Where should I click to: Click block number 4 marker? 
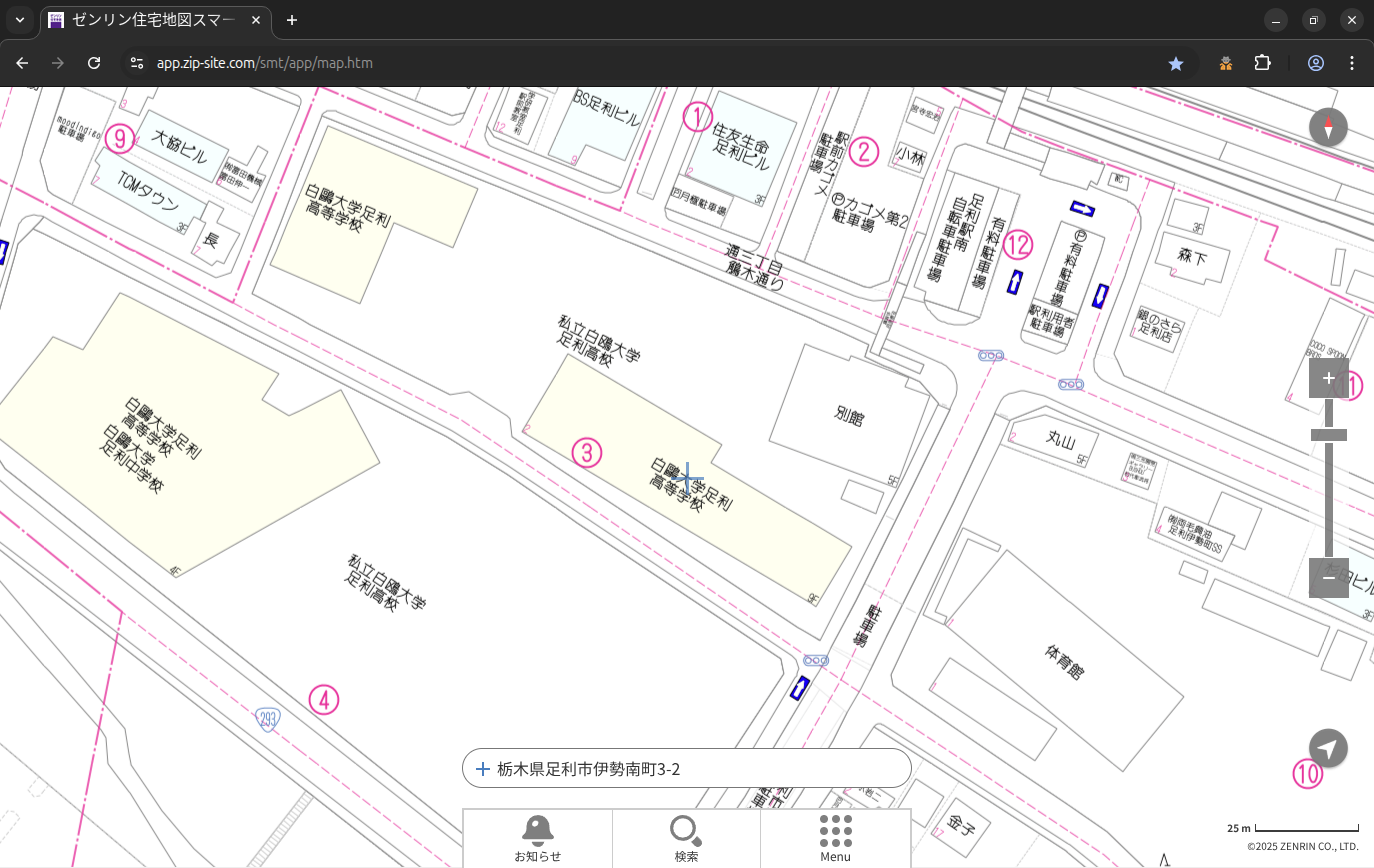324,700
